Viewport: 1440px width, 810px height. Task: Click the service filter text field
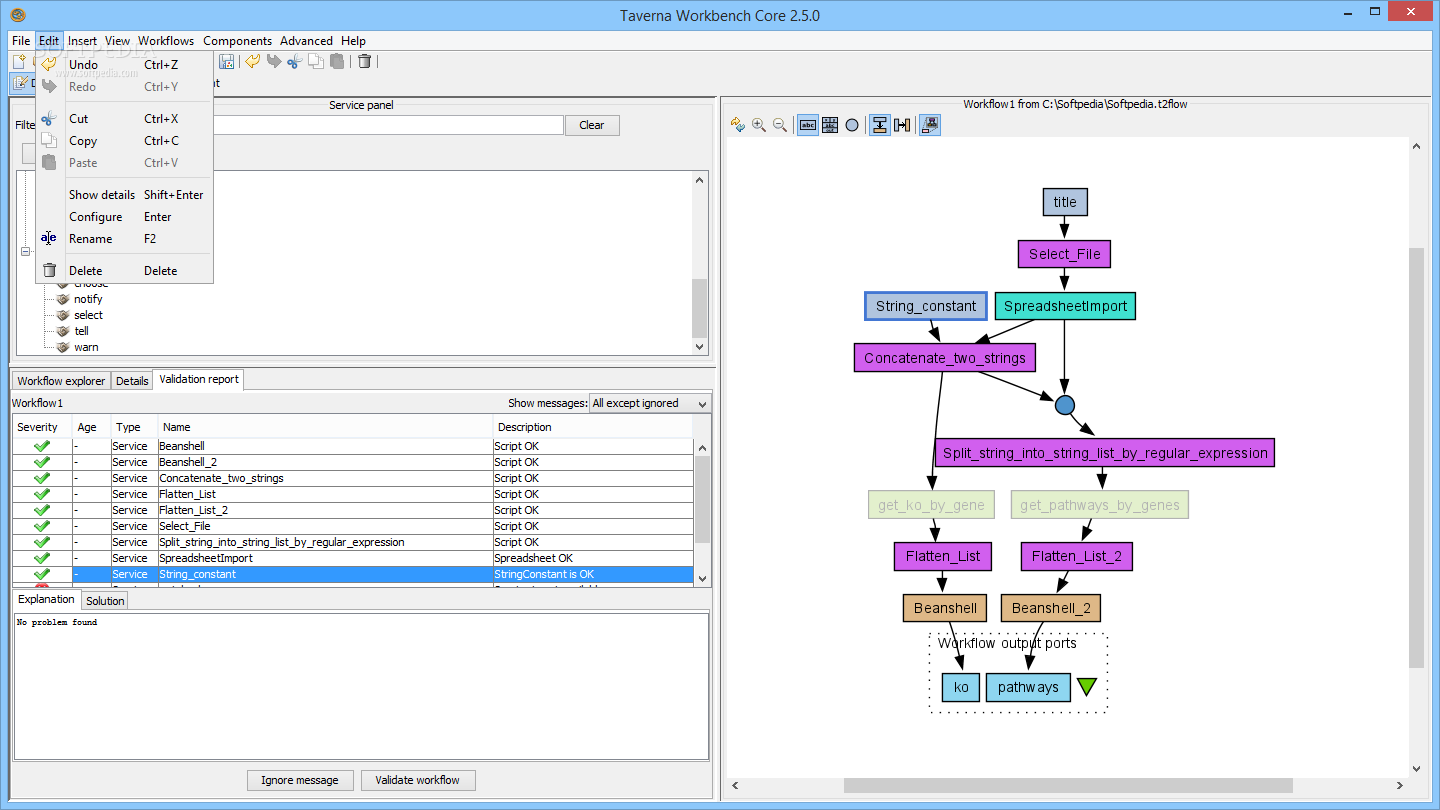click(x=388, y=125)
